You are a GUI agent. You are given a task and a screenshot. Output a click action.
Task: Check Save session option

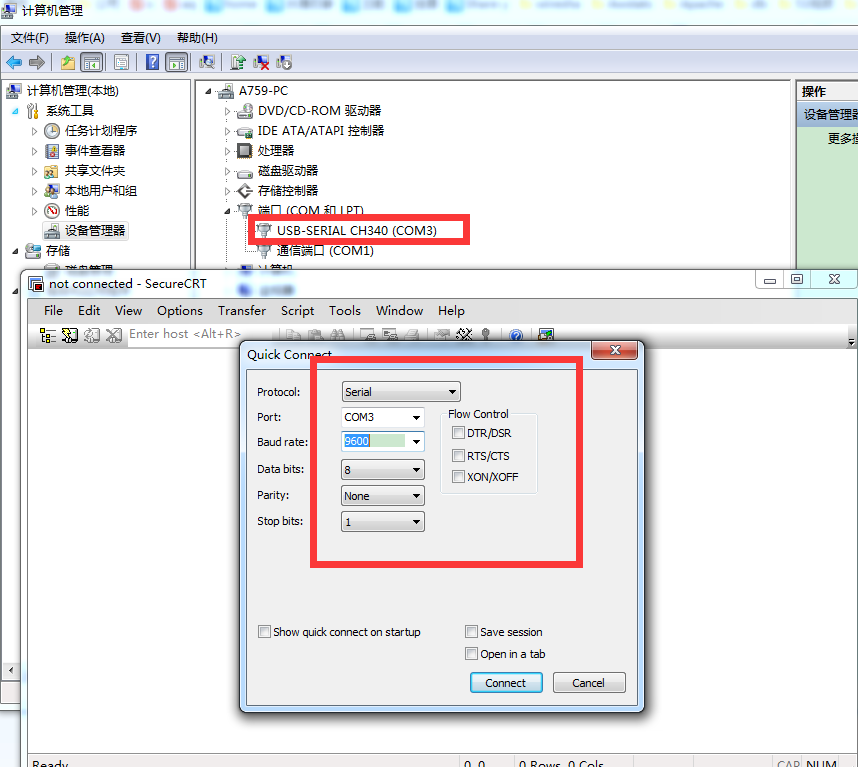(471, 632)
